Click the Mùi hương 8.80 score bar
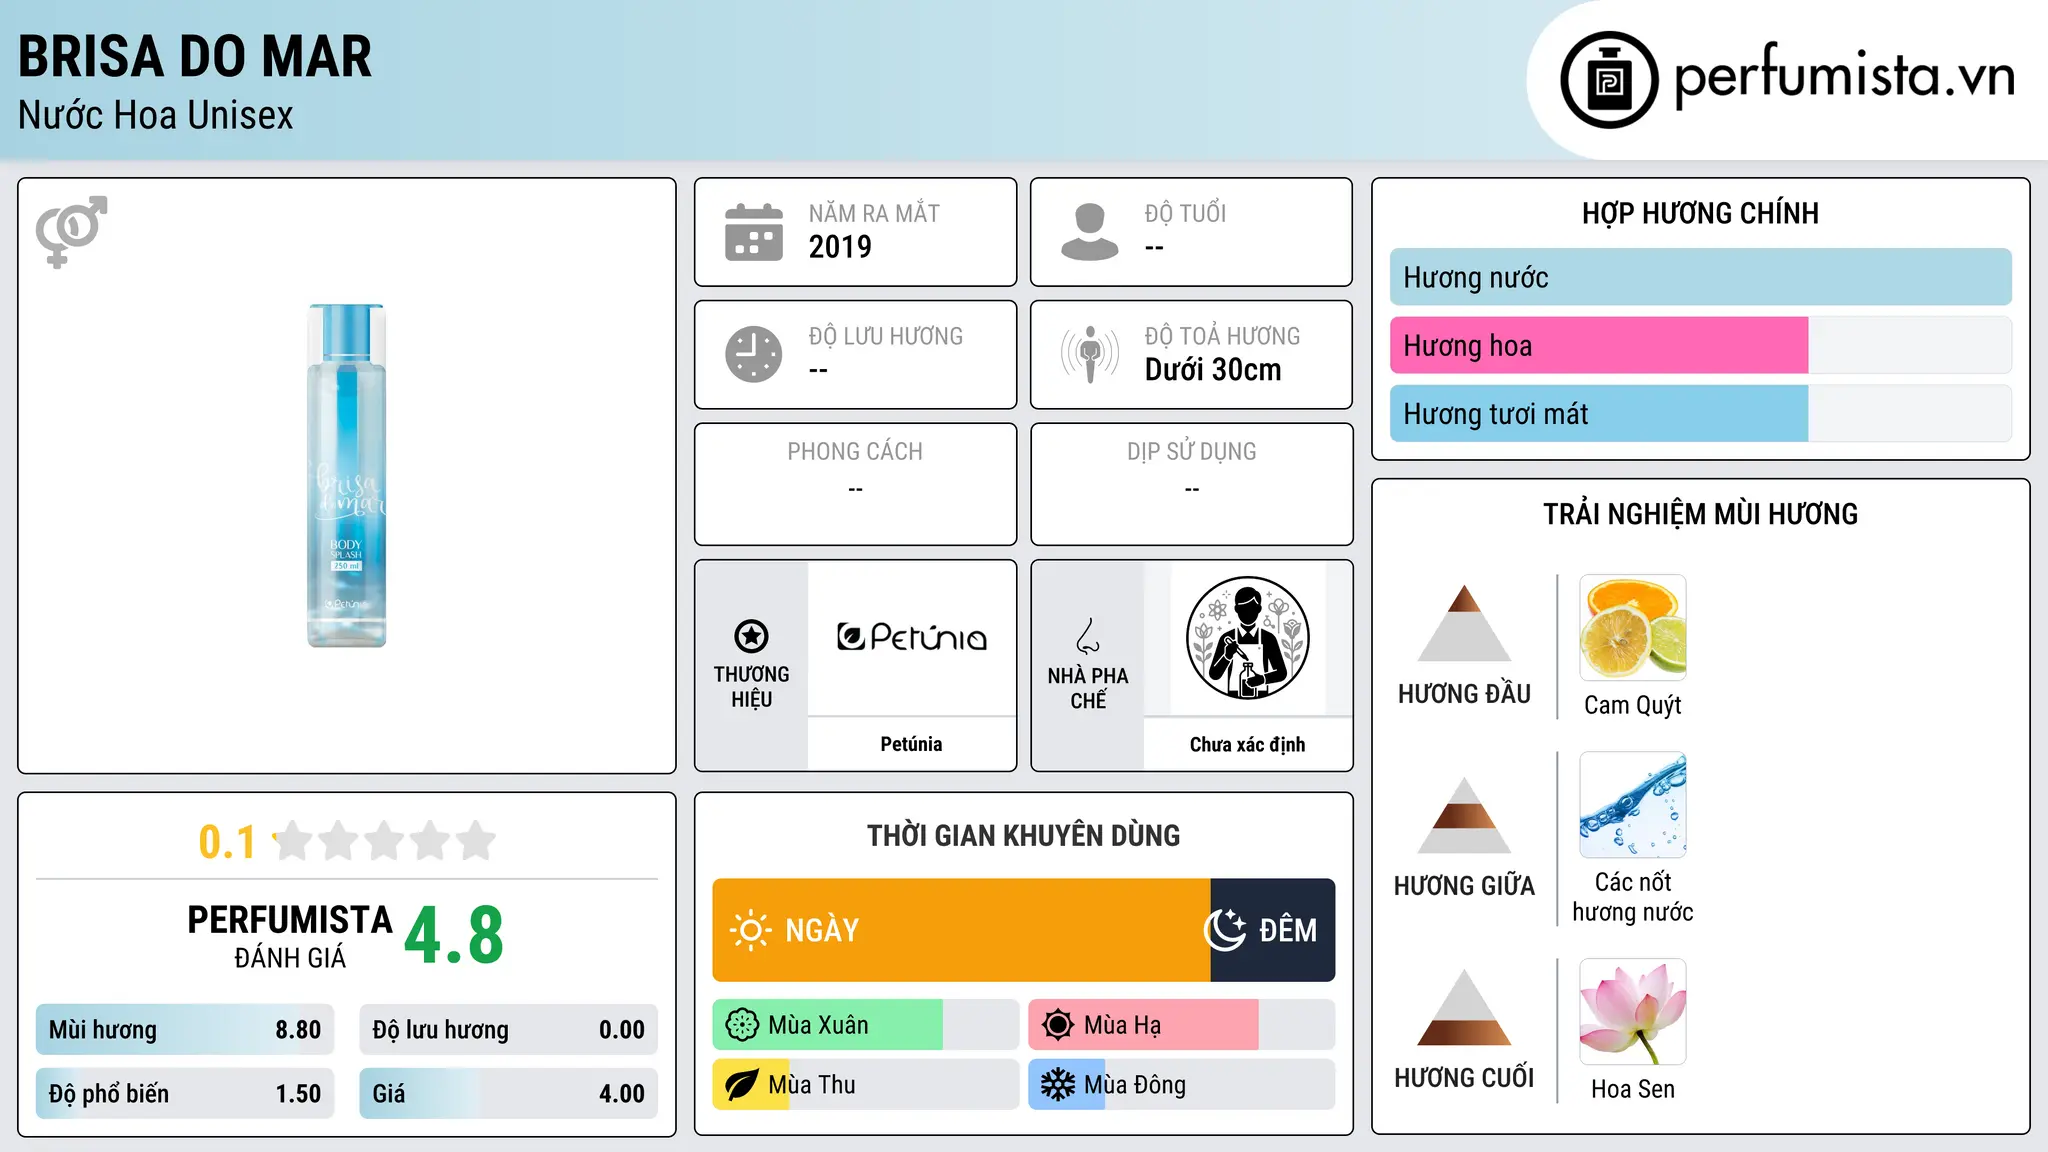This screenshot has height=1152, width=2048. (185, 1030)
